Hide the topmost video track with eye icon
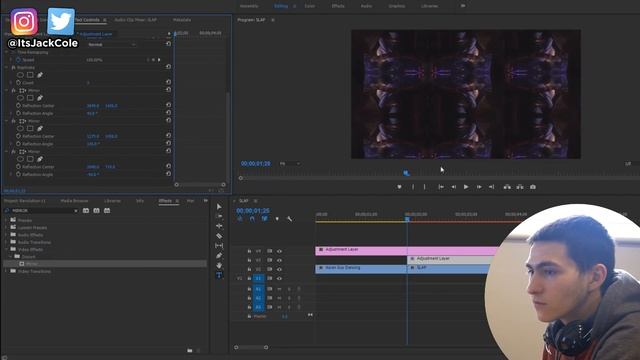The image size is (640, 360). point(279,251)
